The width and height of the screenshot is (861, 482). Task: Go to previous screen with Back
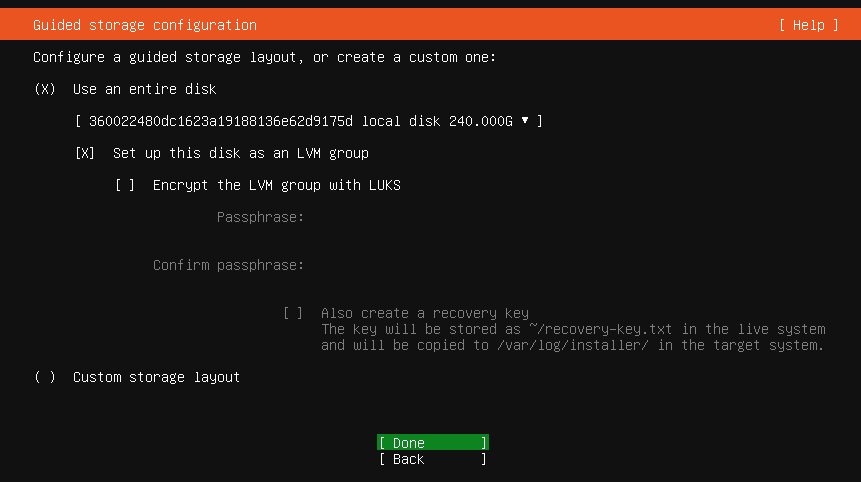[432, 459]
